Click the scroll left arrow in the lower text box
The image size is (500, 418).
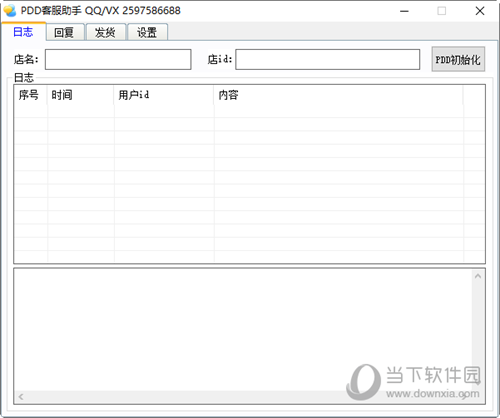[21, 397]
